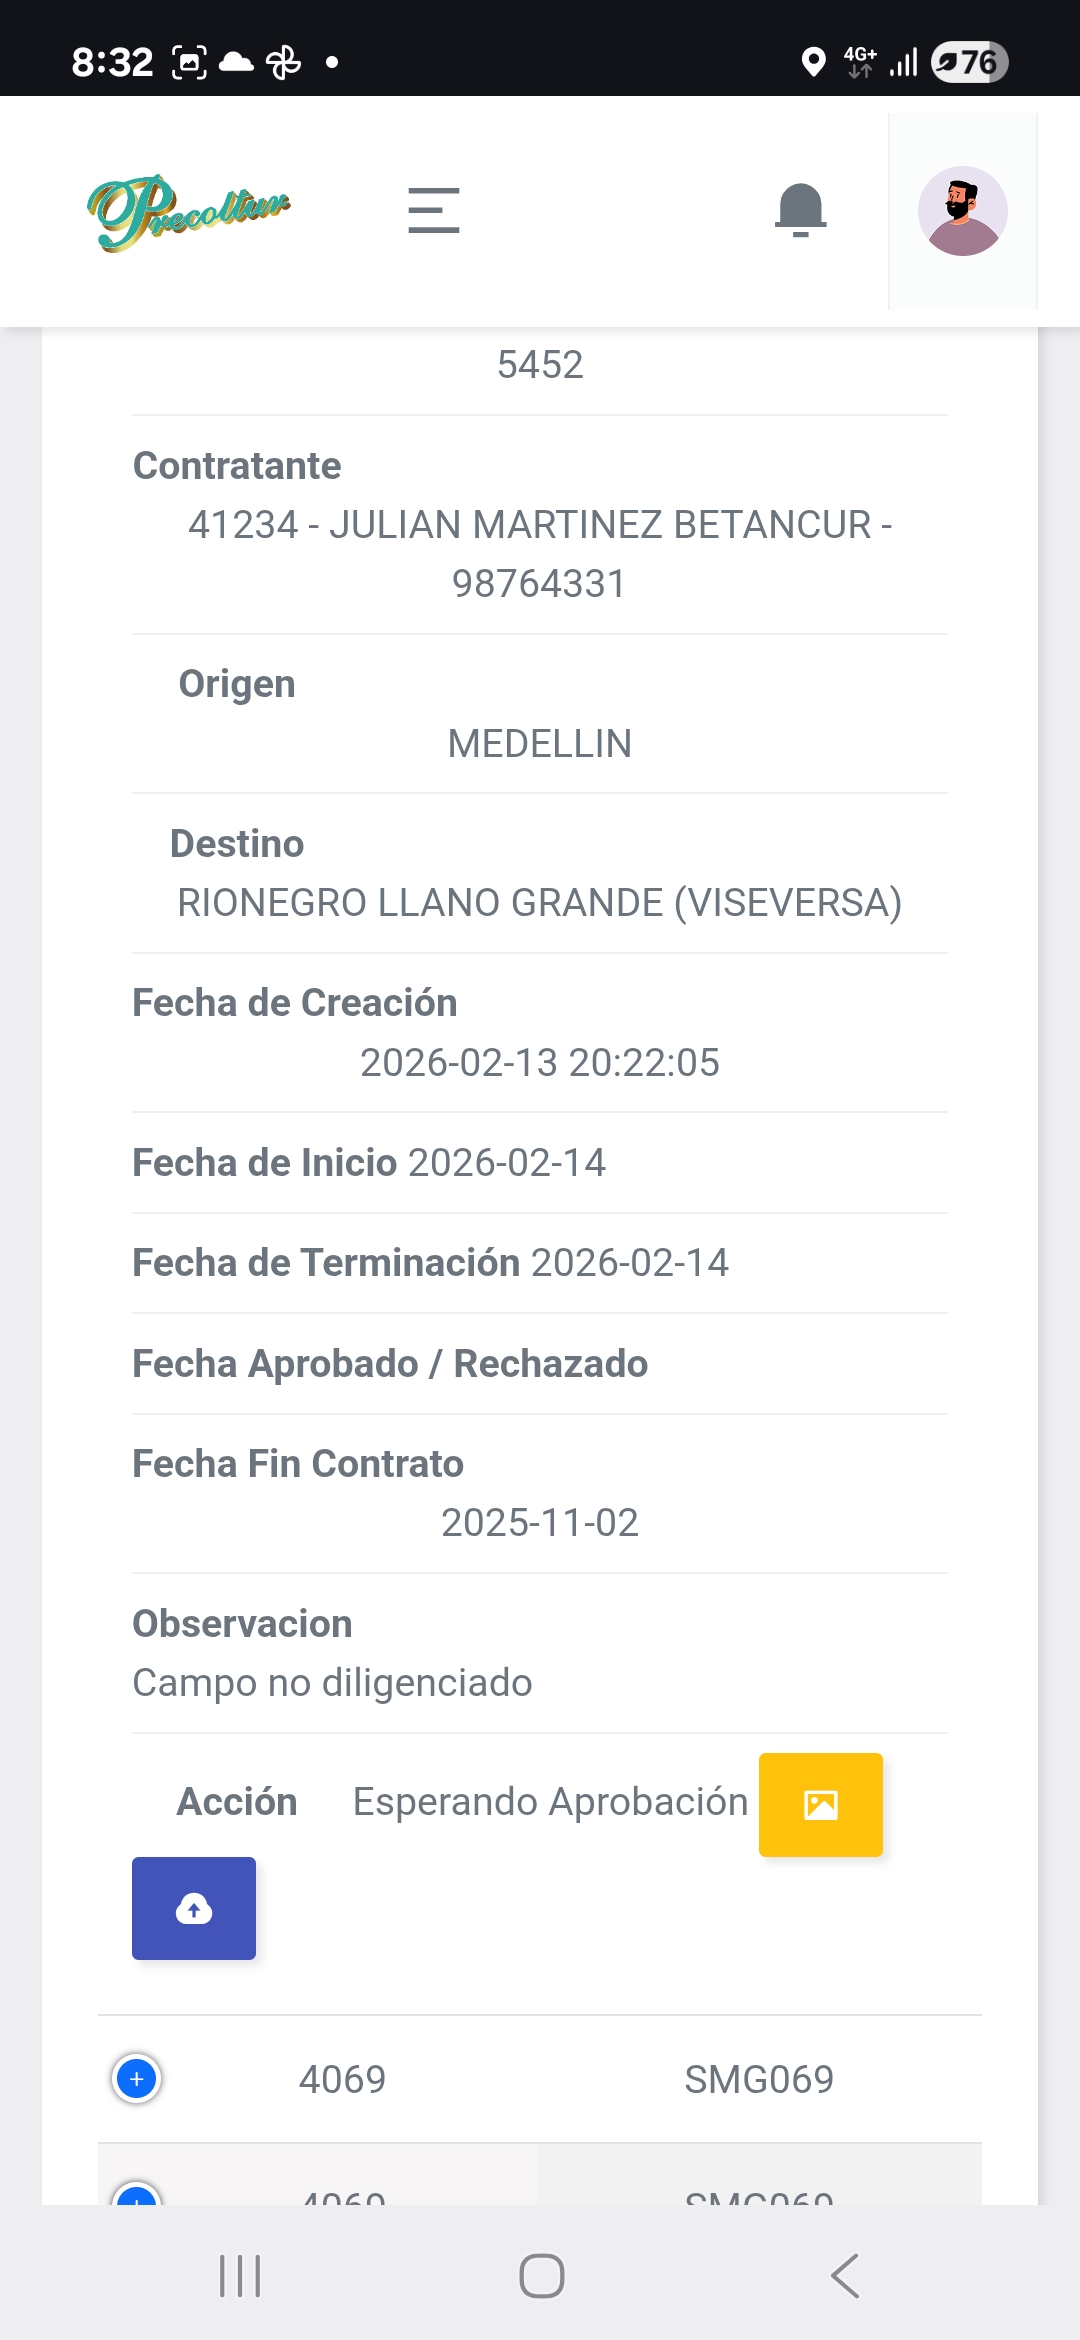
Task: Tap the SMG069 plate cell
Action: point(758,2079)
